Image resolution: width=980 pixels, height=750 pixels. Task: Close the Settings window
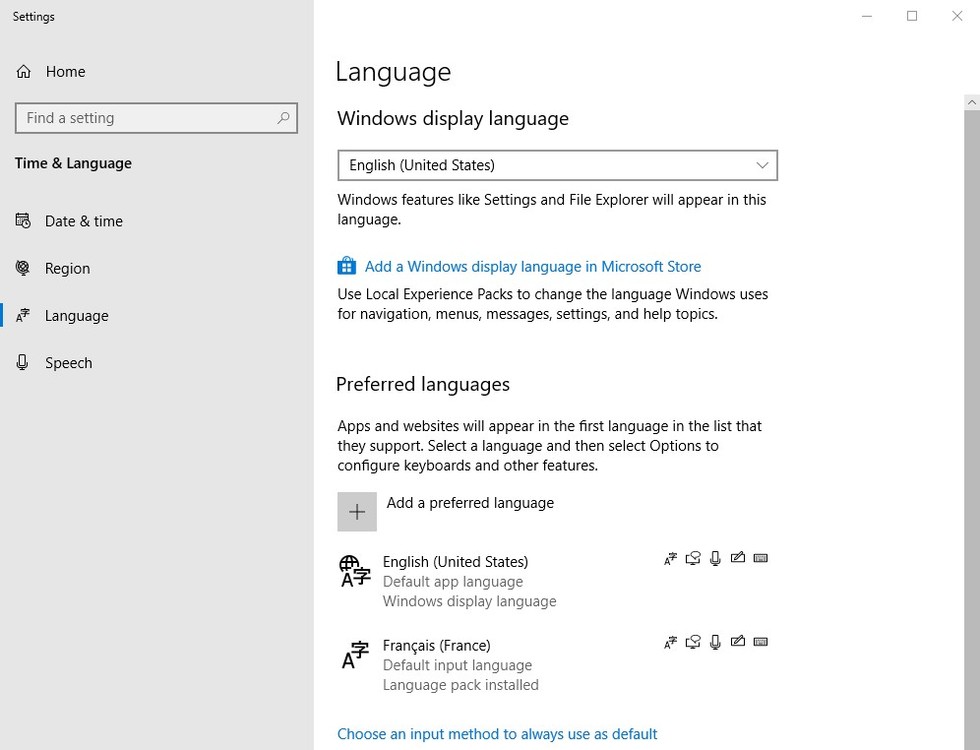coord(957,16)
